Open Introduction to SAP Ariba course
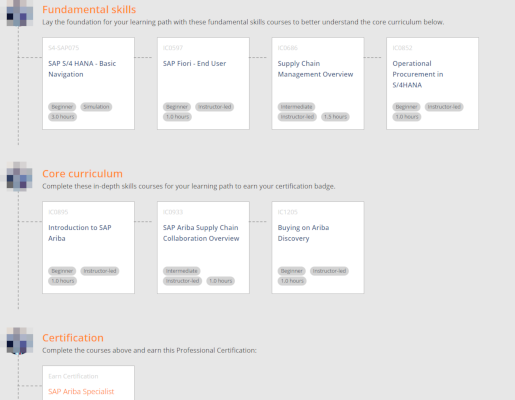This screenshot has width=515, height=400. click(x=80, y=233)
